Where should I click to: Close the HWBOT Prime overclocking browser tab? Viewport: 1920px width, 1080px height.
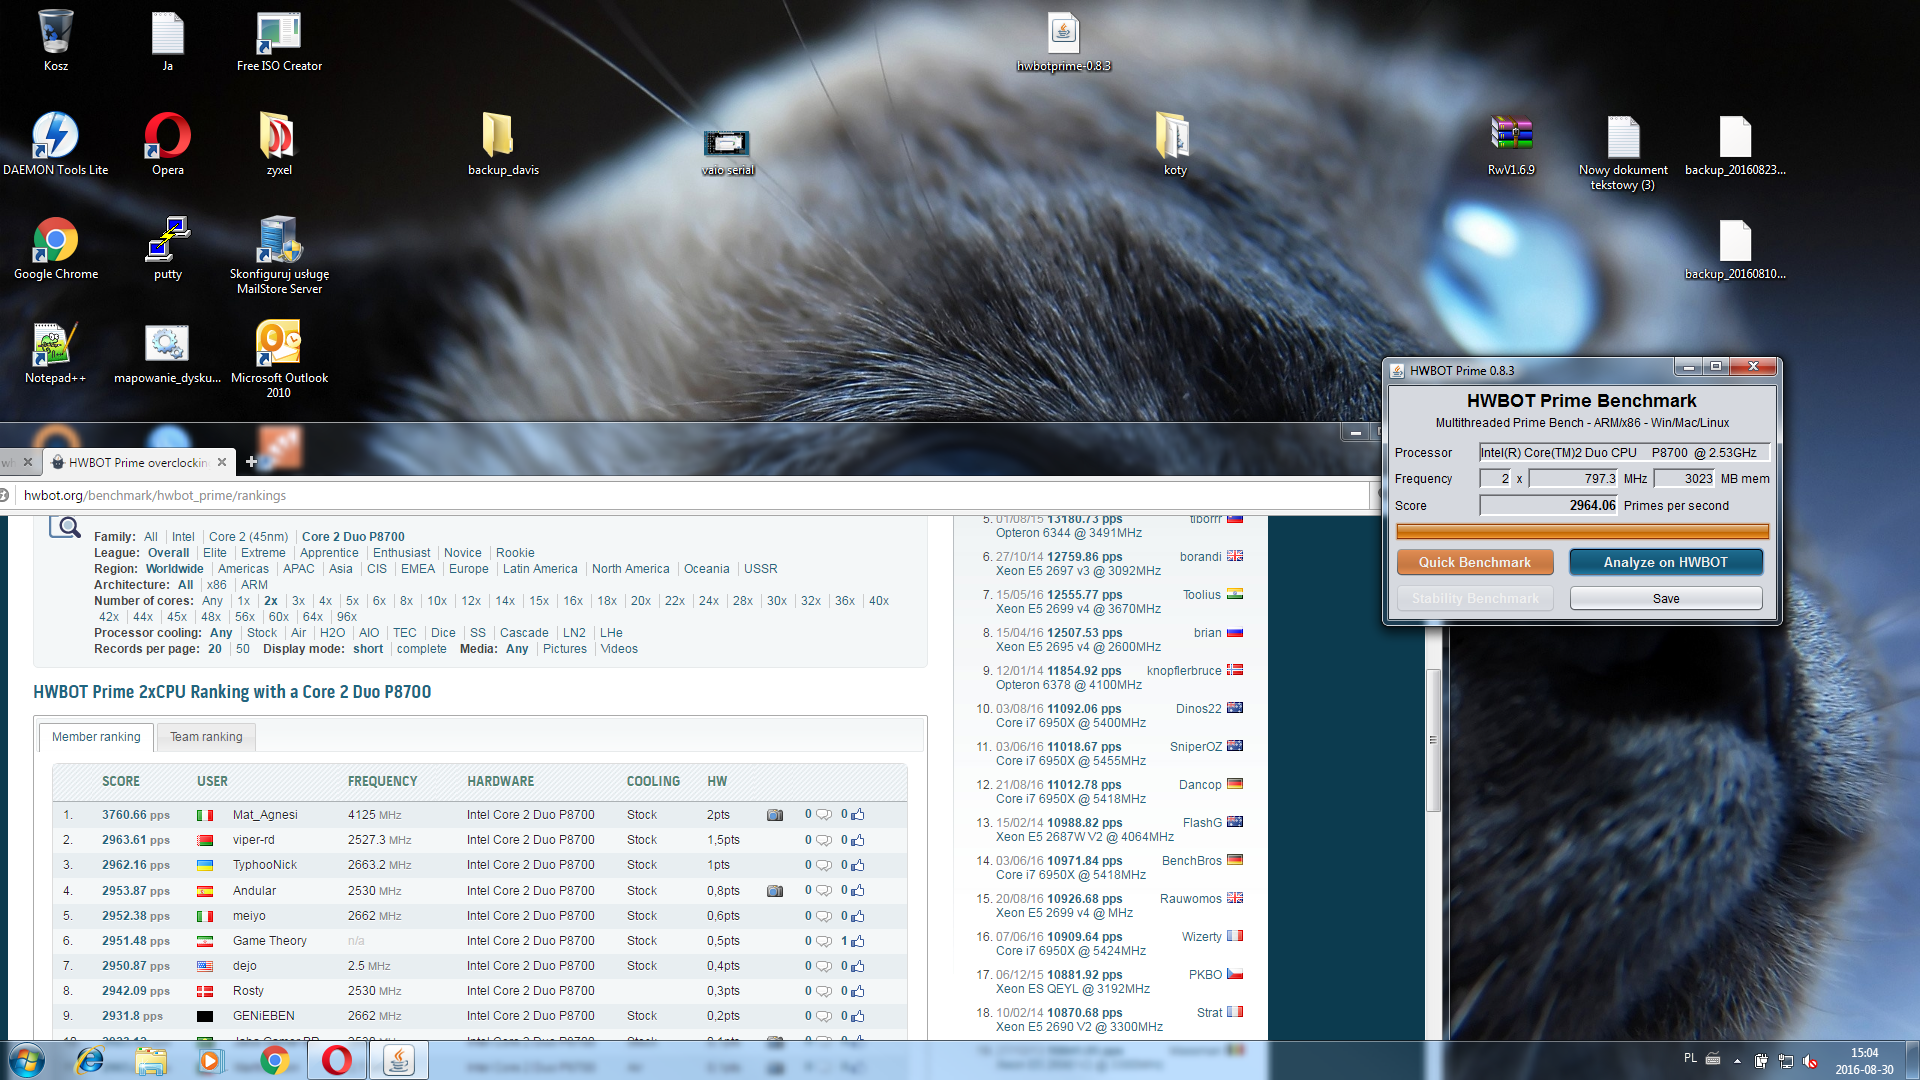click(222, 462)
